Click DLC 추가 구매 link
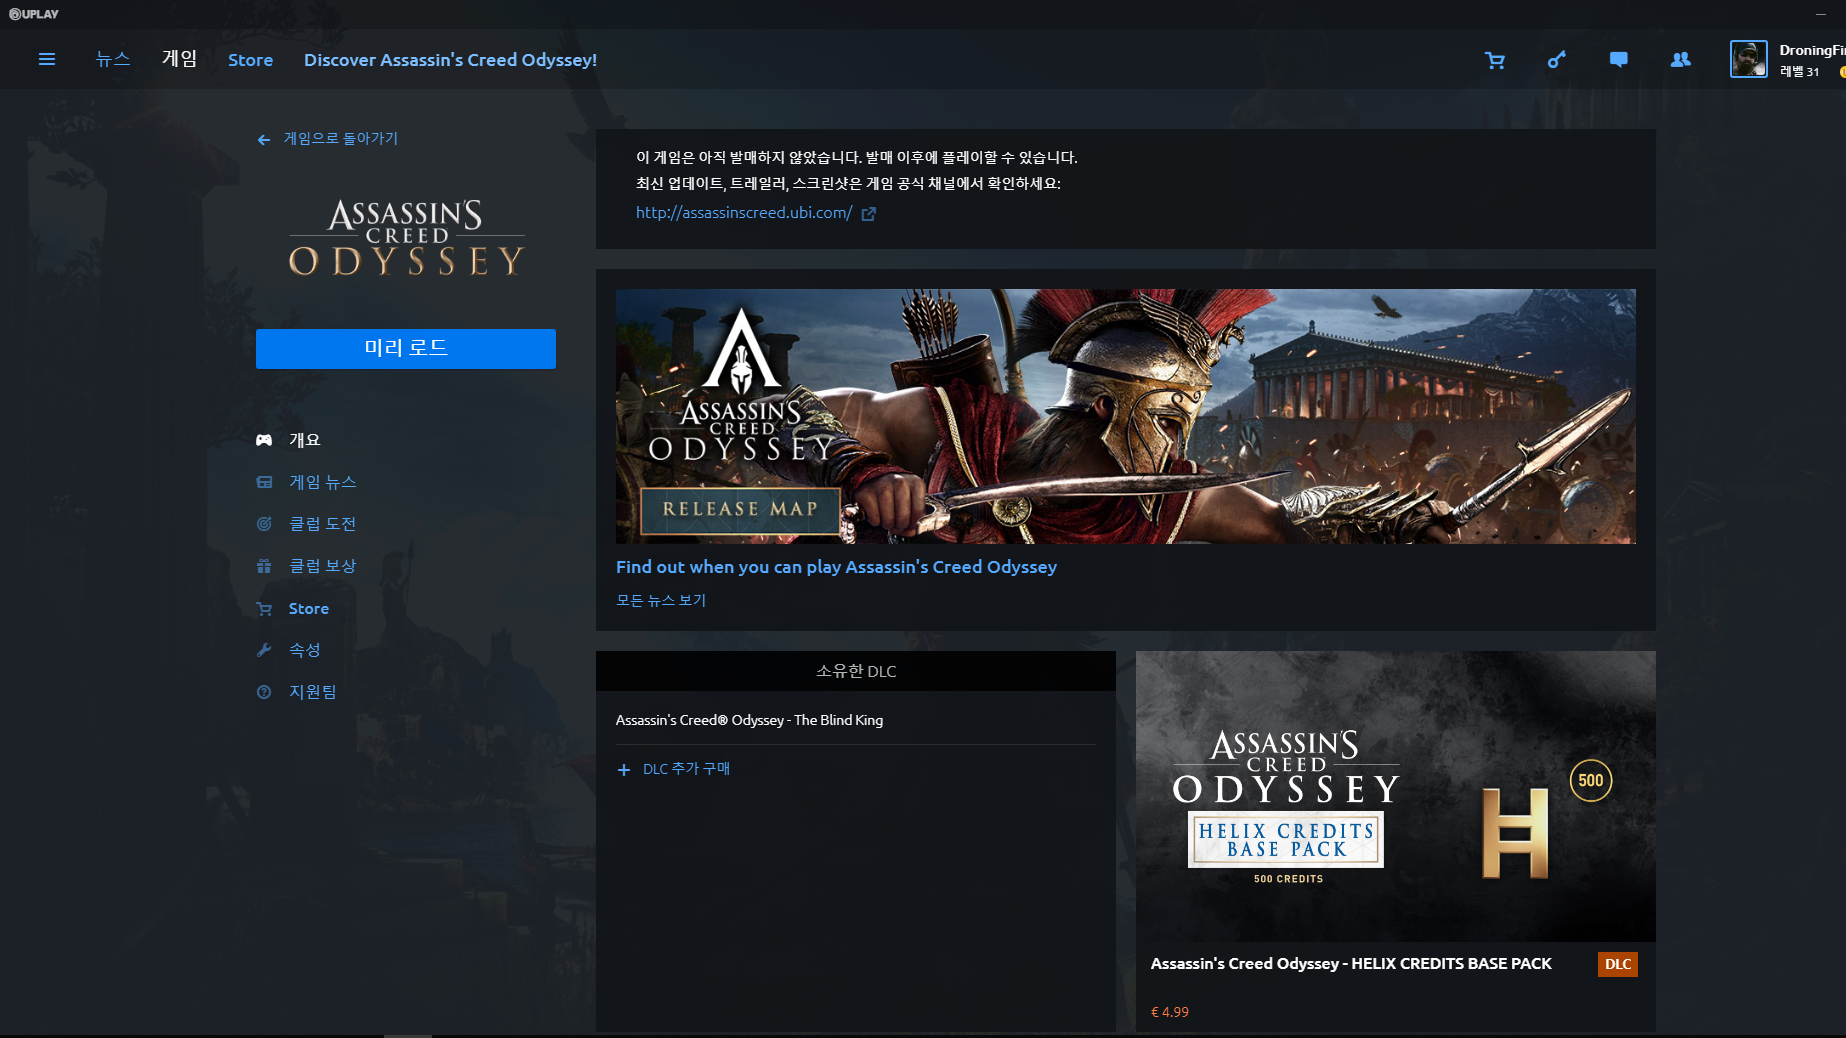 pyautogui.click(x=686, y=769)
